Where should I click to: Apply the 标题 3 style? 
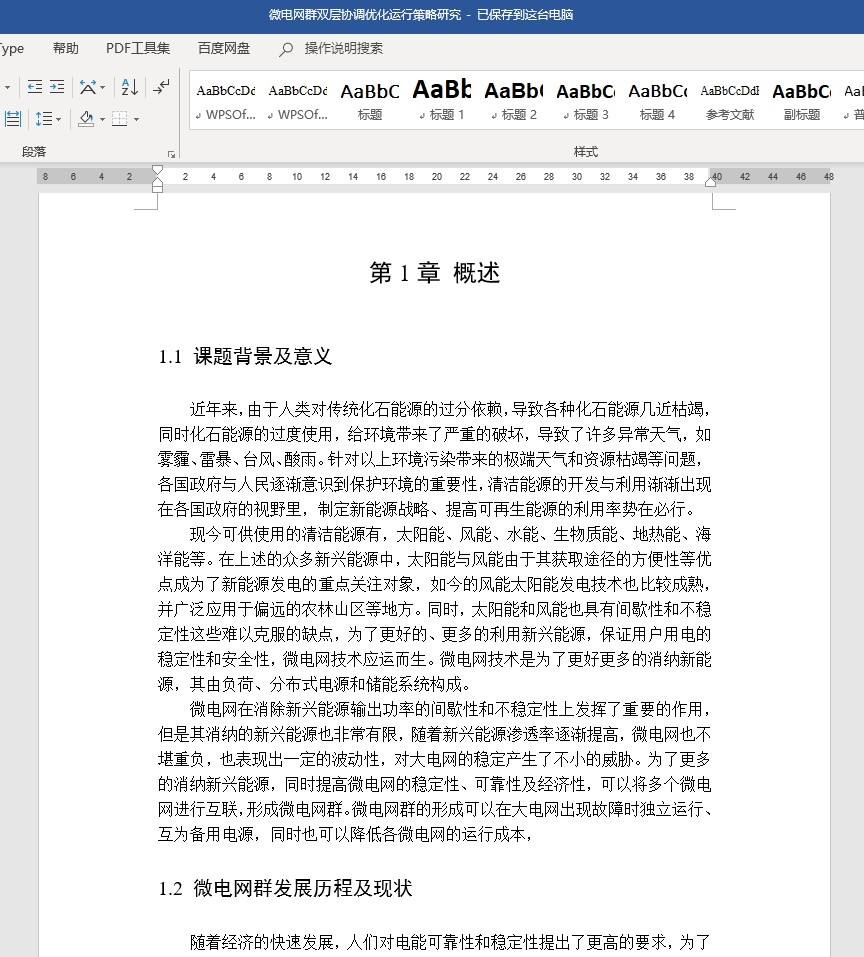pos(586,101)
